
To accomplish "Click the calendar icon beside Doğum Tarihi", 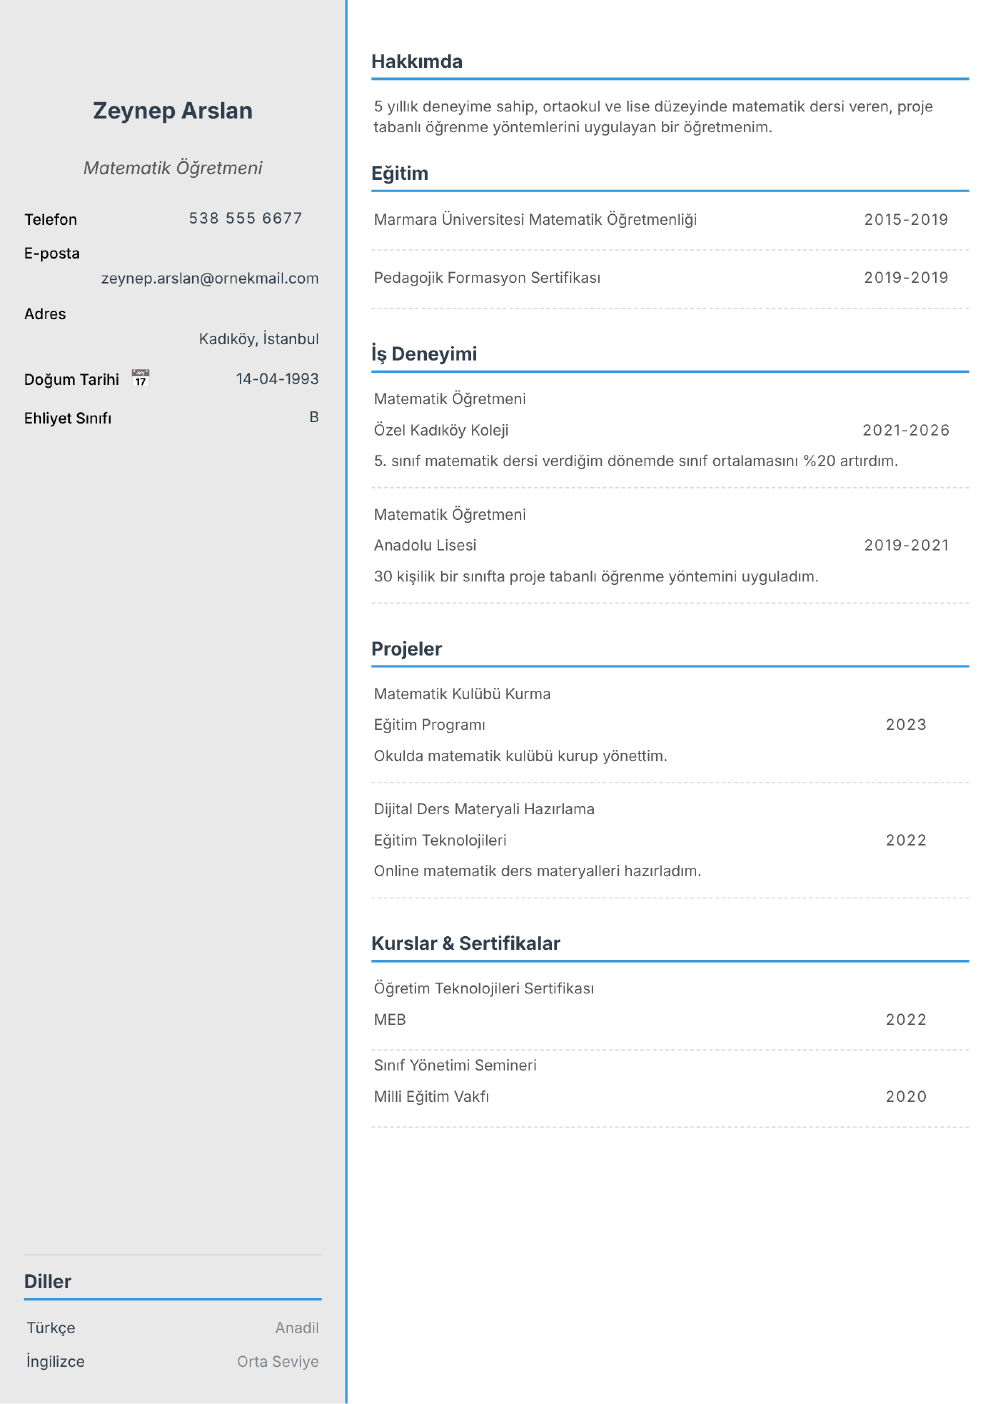I will point(140,379).
